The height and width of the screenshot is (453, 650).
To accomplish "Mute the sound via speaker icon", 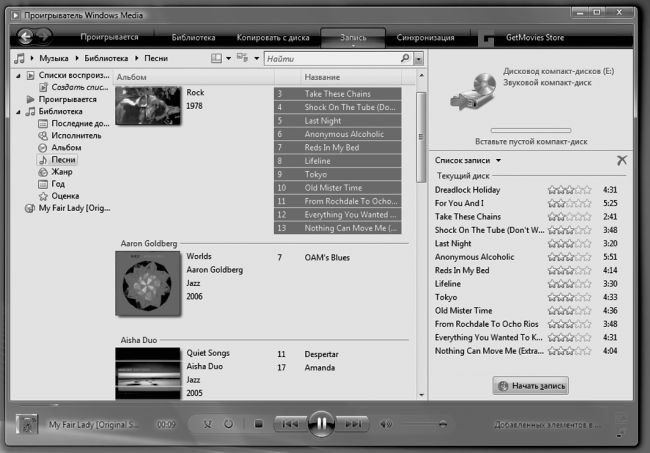I will 386,424.
